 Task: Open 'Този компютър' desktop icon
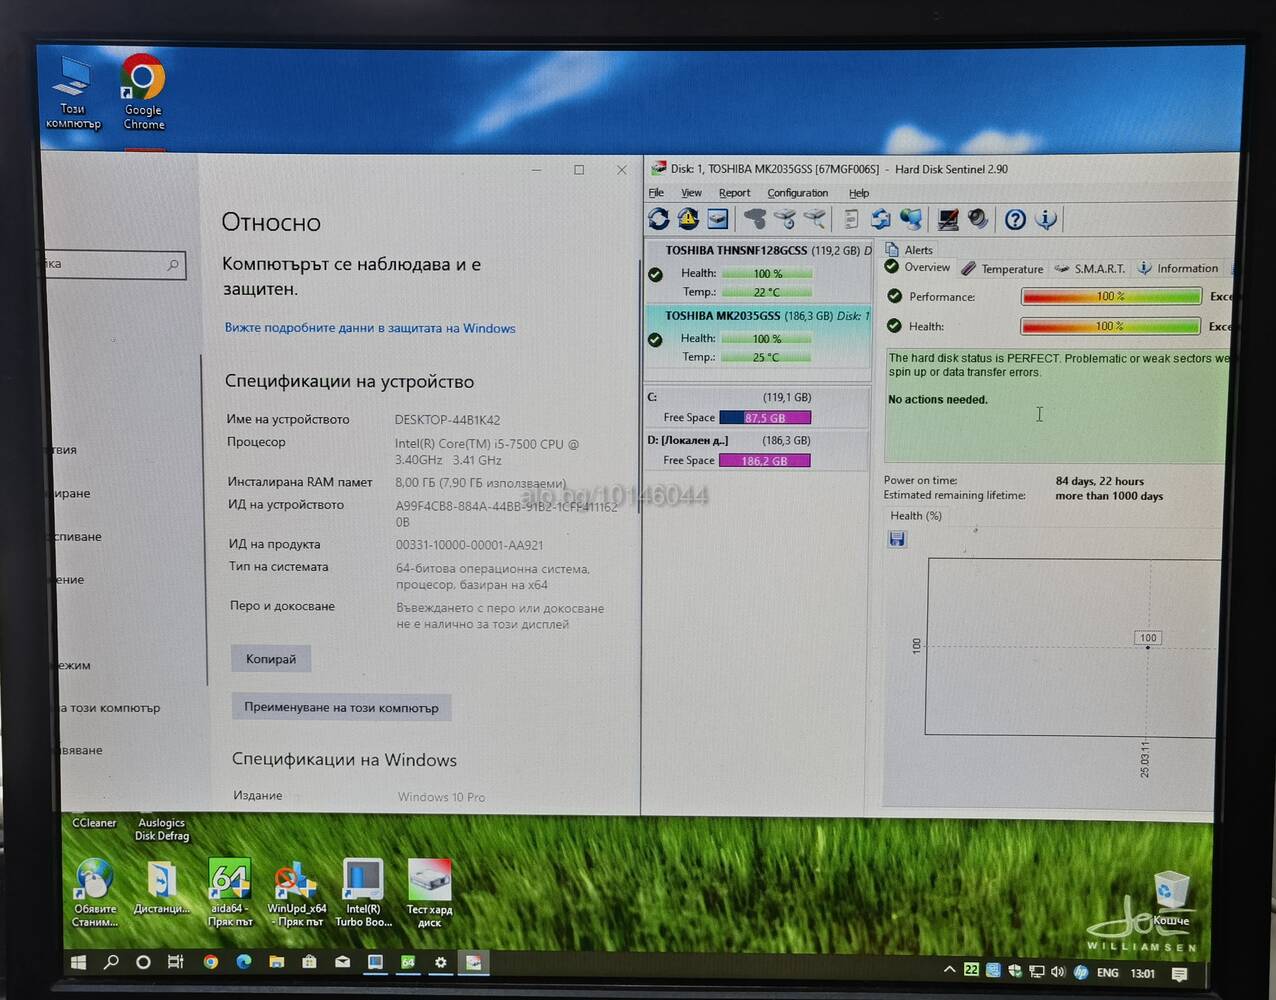pyautogui.click(x=73, y=93)
